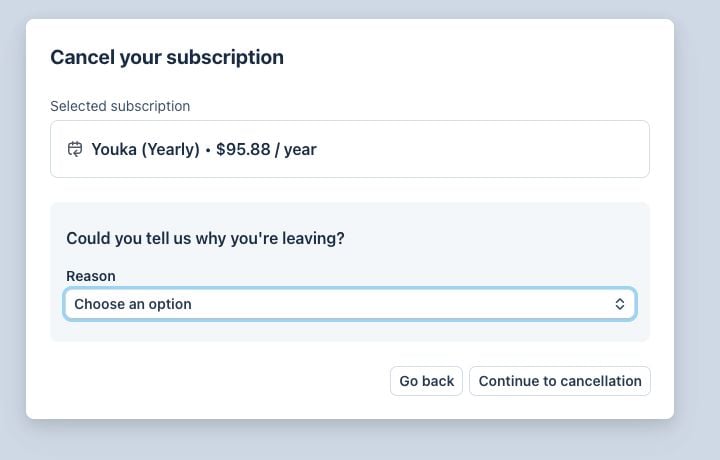This screenshot has width=720, height=460.
Task: Click the Go back button
Action: click(426, 381)
